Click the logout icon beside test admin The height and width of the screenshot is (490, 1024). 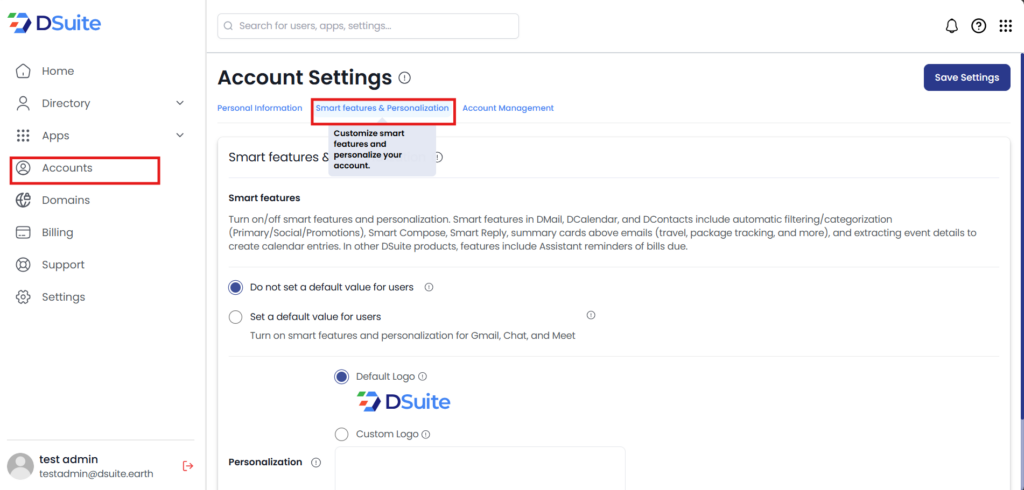point(187,465)
